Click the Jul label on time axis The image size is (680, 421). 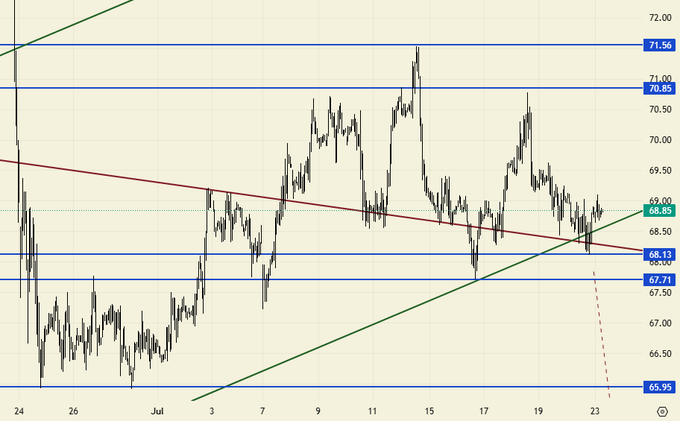(x=156, y=410)
